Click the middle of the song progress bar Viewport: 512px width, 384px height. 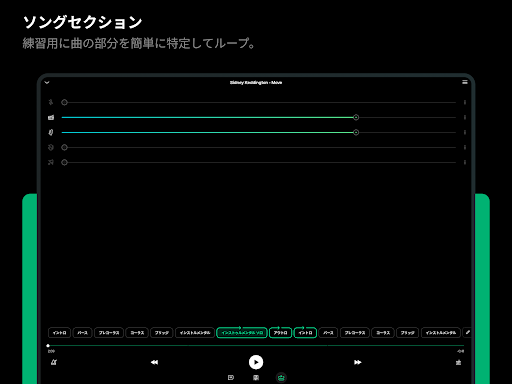tap(256, 346)
